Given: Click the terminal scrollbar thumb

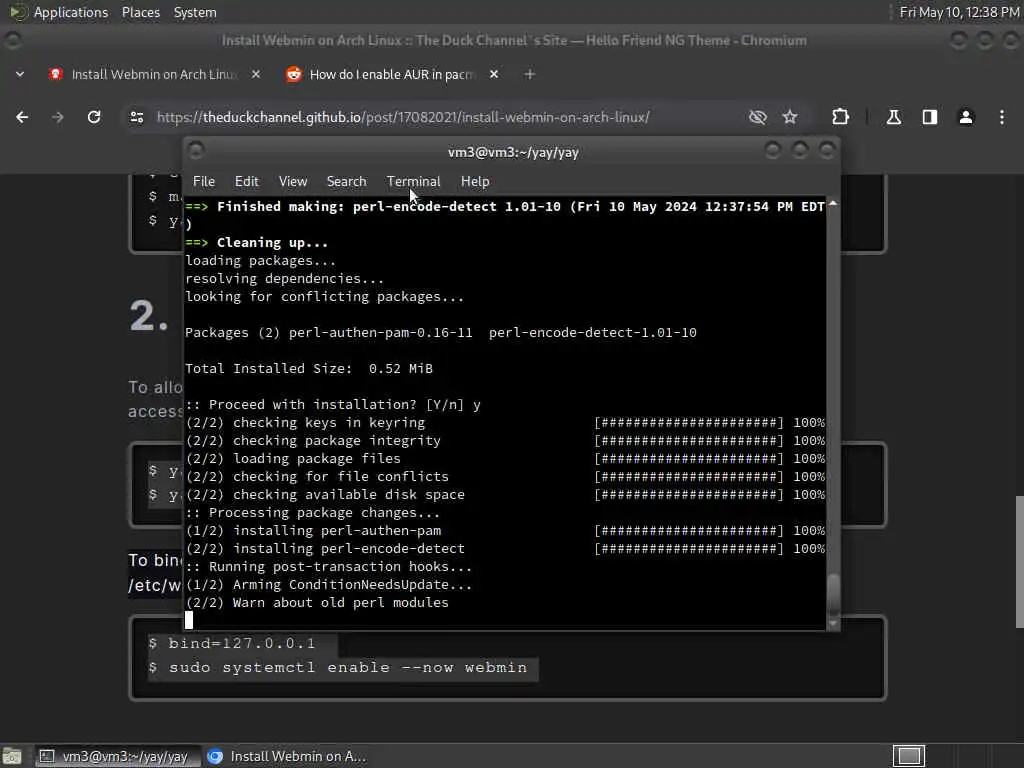Looking at the screenshot, I should tap(833, 594).
